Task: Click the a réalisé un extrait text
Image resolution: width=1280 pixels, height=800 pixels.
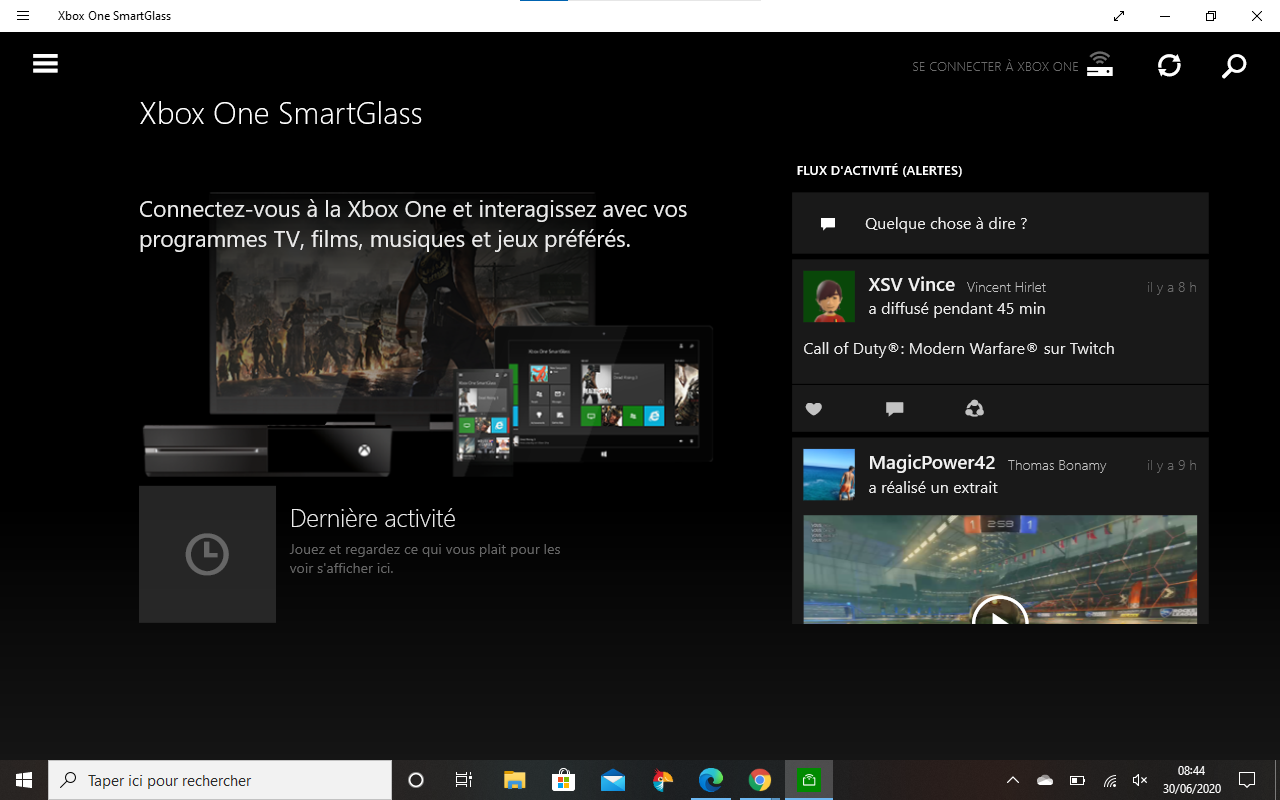Action: (933, 488)
